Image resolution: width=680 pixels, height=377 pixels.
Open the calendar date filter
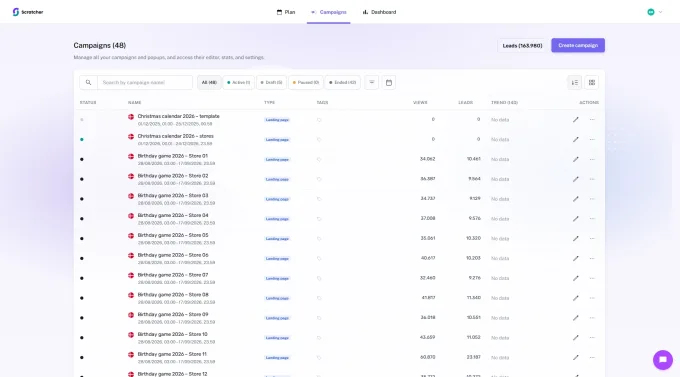click(x=389, y=82)
